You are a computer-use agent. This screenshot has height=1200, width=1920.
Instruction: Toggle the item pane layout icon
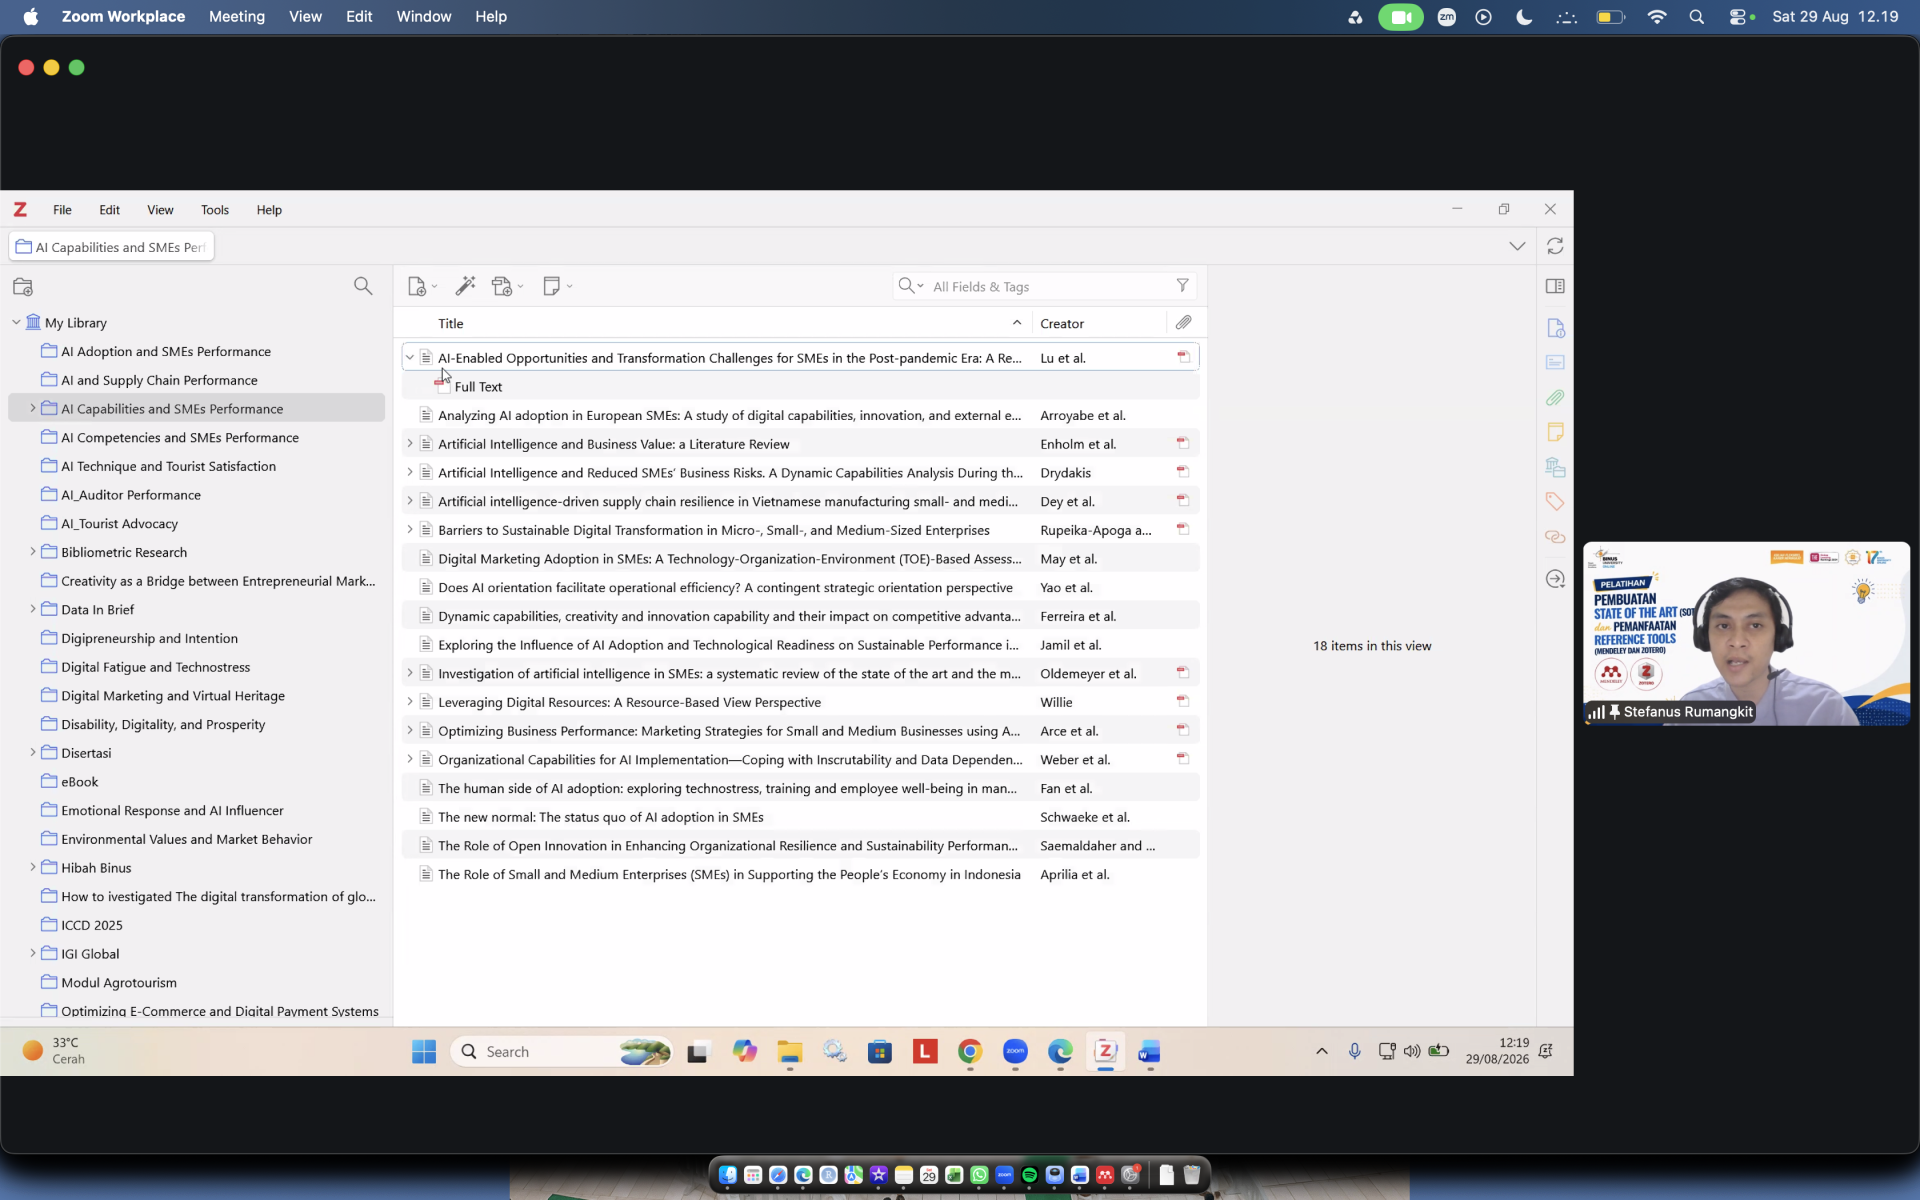point(1555,286)
